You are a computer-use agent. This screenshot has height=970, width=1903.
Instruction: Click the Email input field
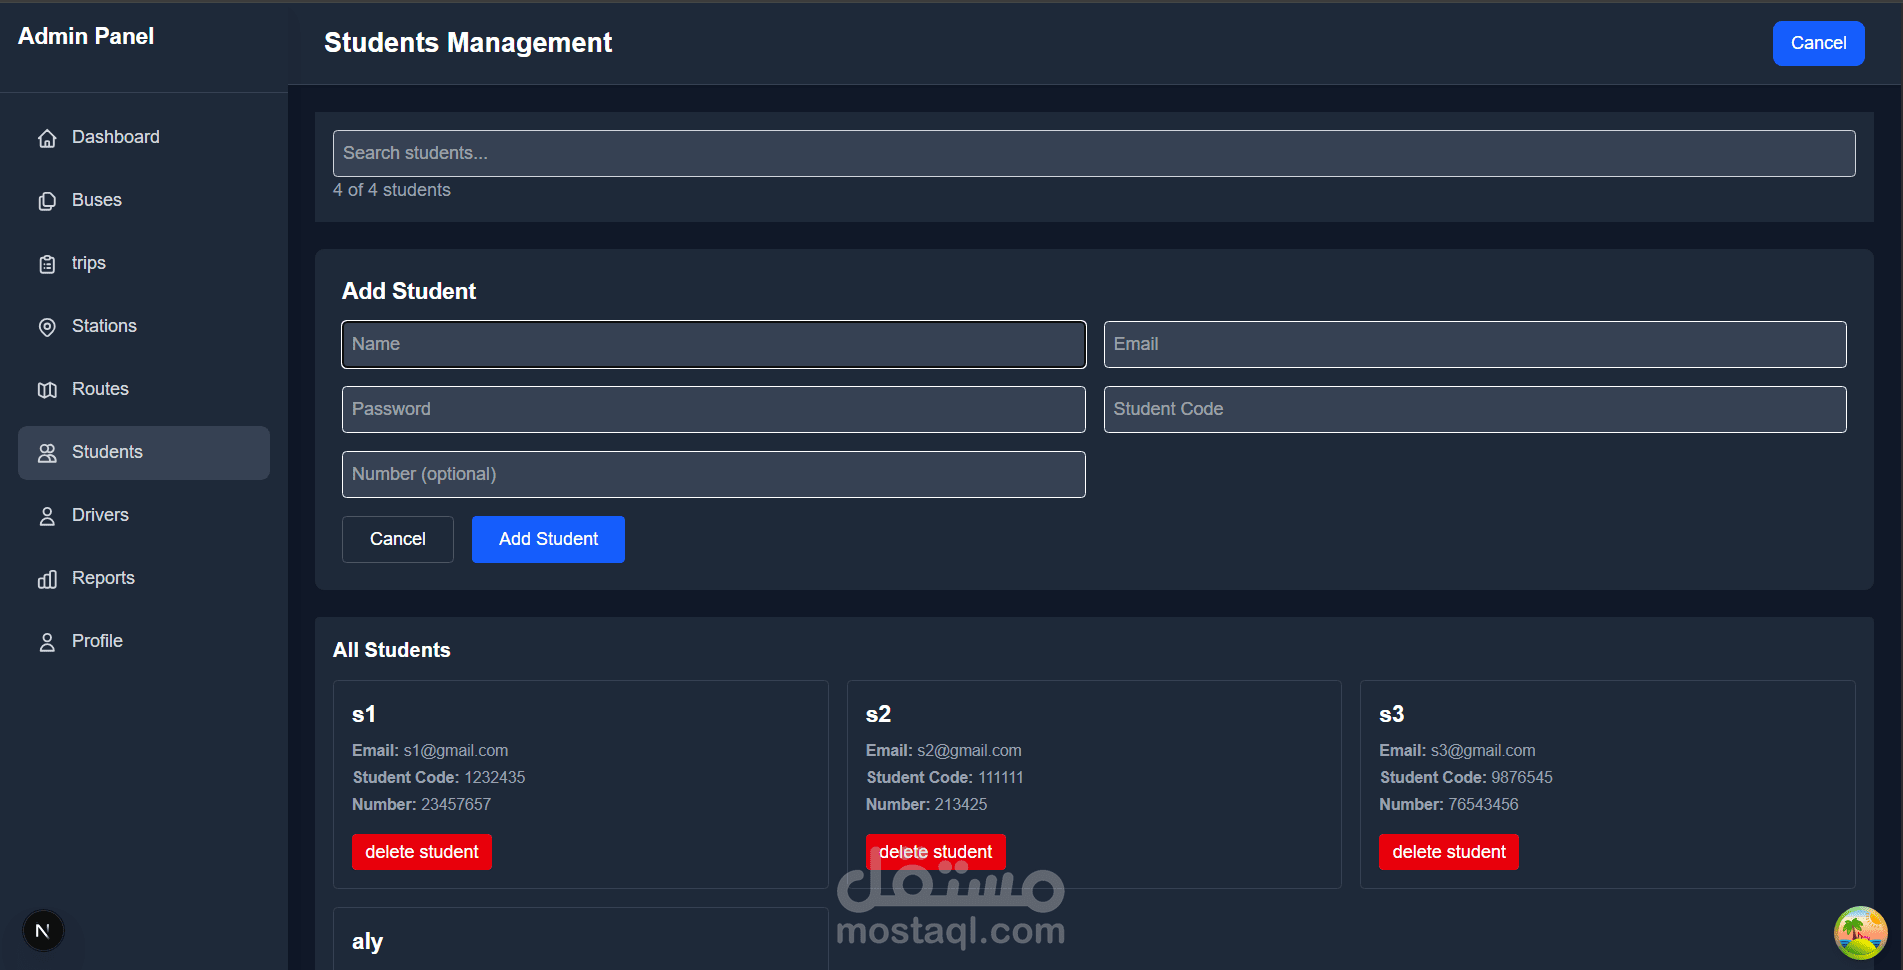tap(1475, 344)
